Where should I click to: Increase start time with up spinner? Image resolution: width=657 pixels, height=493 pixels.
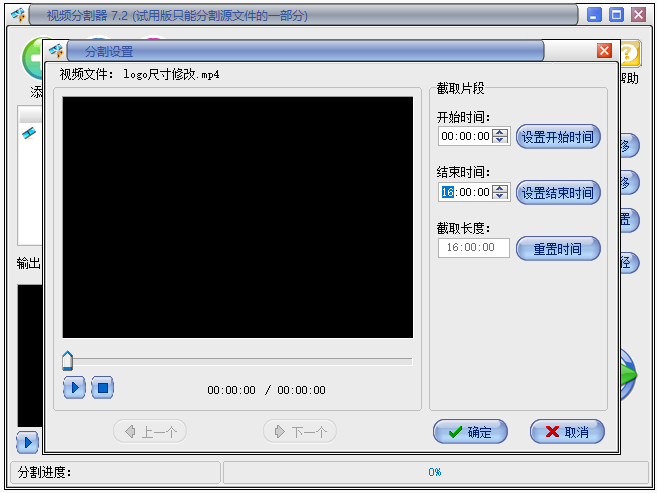[501, 132]
